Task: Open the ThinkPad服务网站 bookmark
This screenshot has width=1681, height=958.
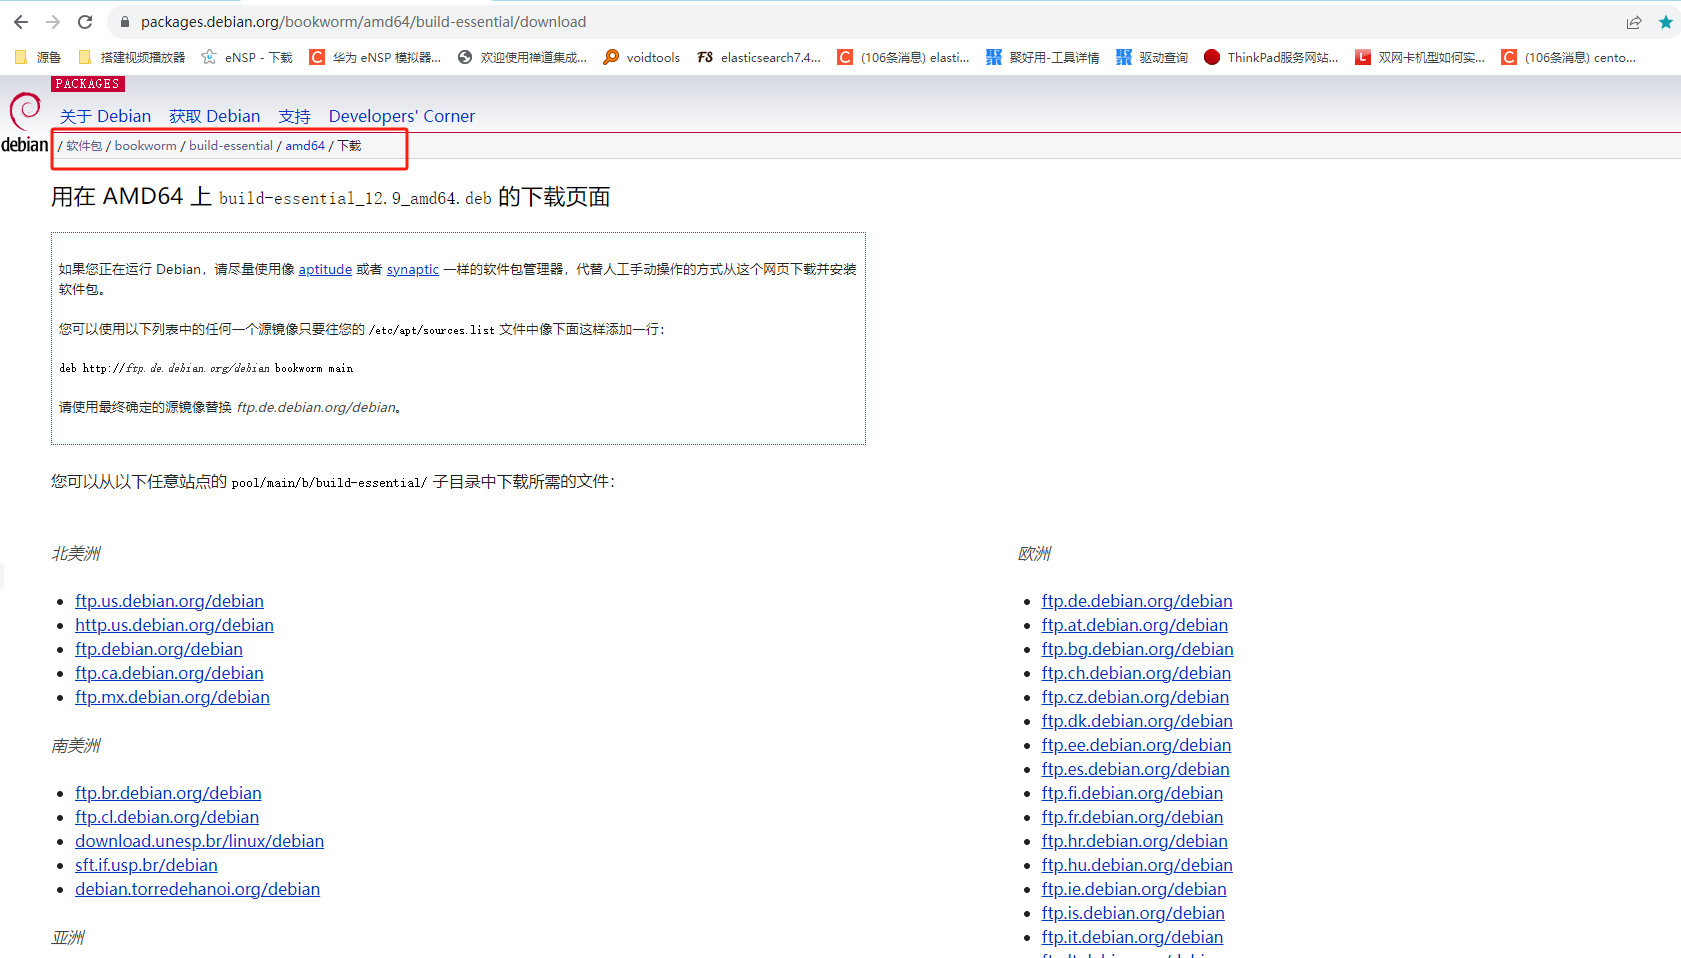Action: (x=1271, y=57)
